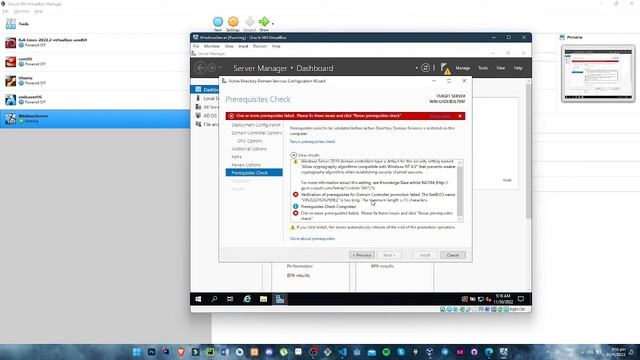
Task: Click results list scrollbar
Action: [x=460, y=190]
